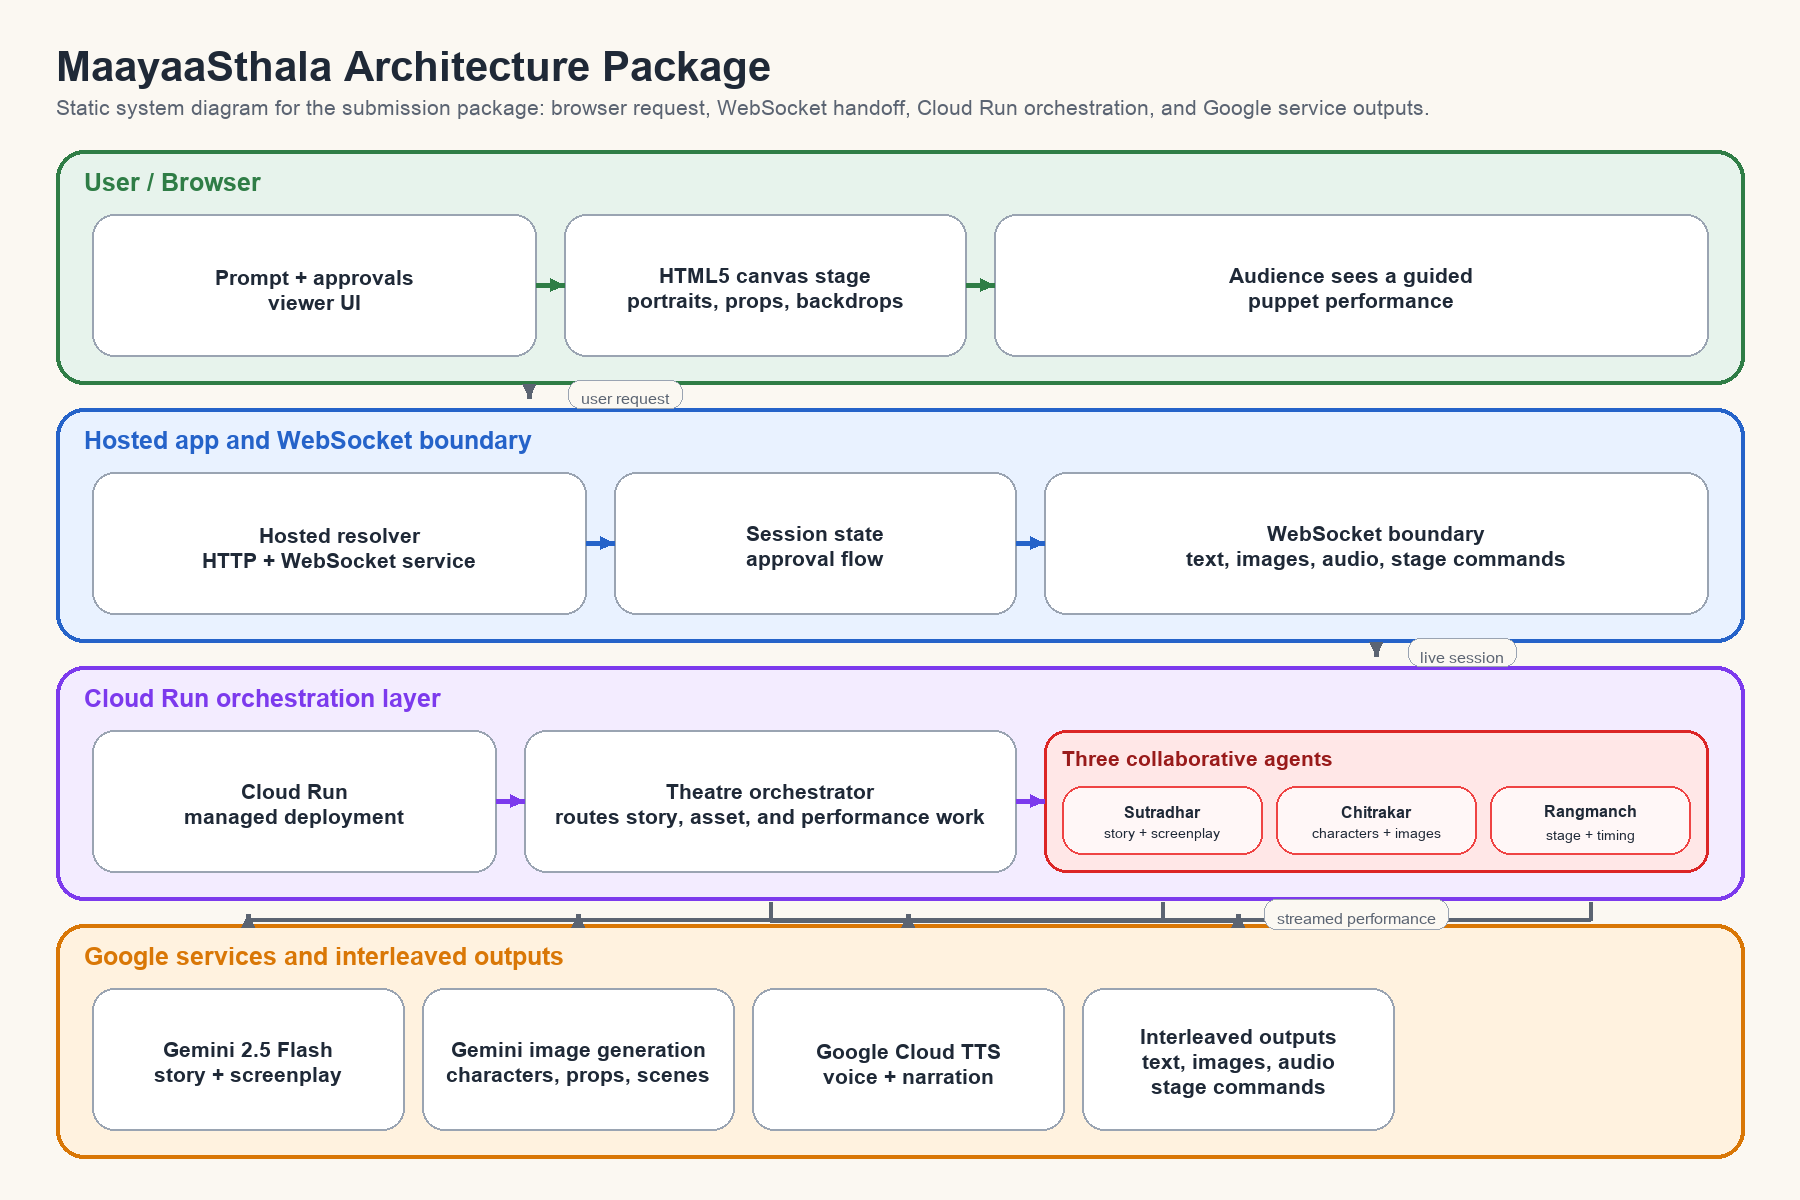Click the Prompt + approvals viewer UI box
Image resolution: width=1800 pixels, height=1200 pixels.
(x=314, y=285)
